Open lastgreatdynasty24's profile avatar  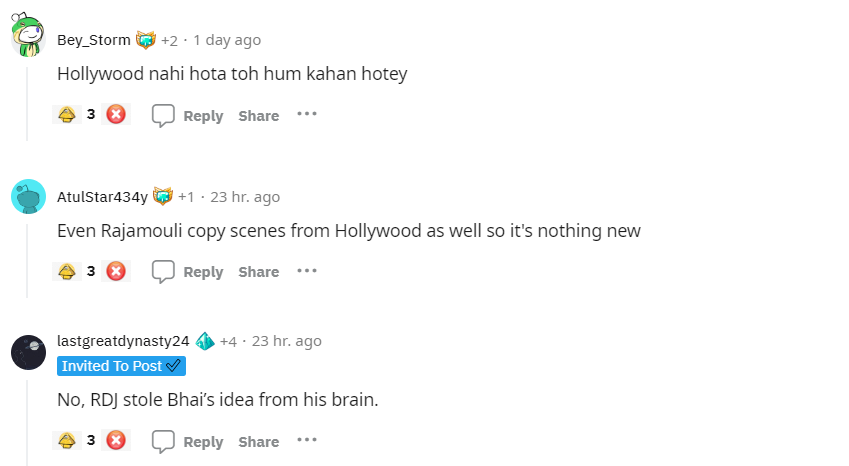pos(28,352)
